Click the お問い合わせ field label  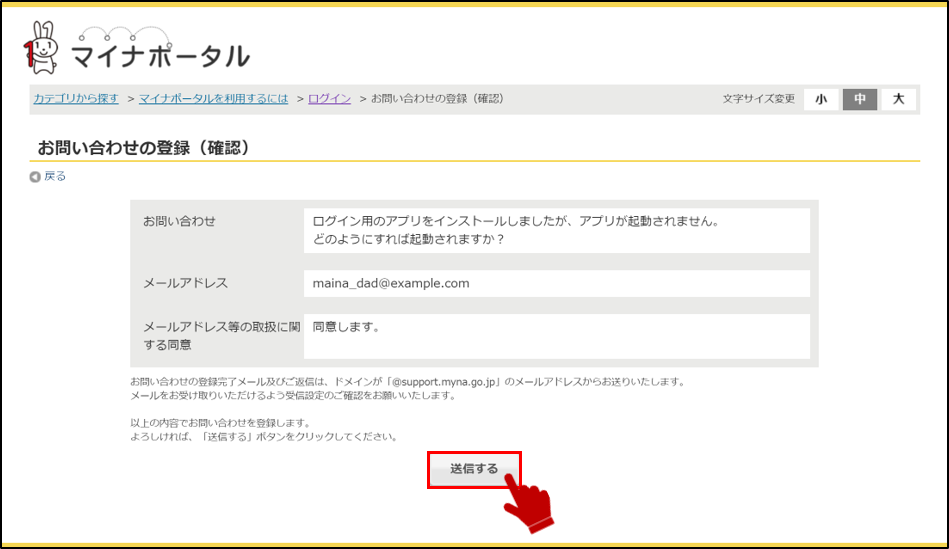pos(179,222)
